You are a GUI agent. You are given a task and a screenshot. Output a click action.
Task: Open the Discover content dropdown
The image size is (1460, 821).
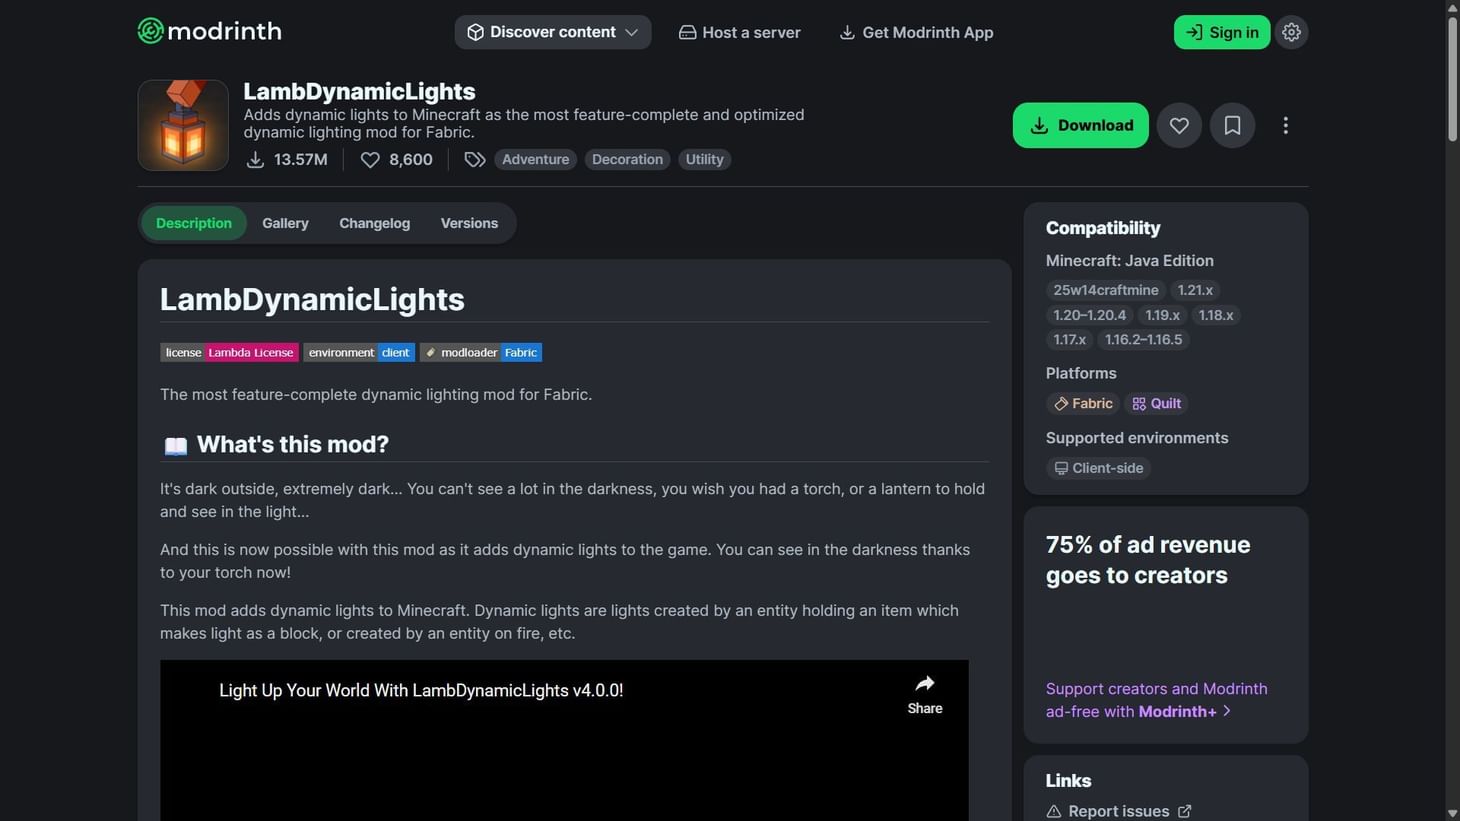[552, 31]
